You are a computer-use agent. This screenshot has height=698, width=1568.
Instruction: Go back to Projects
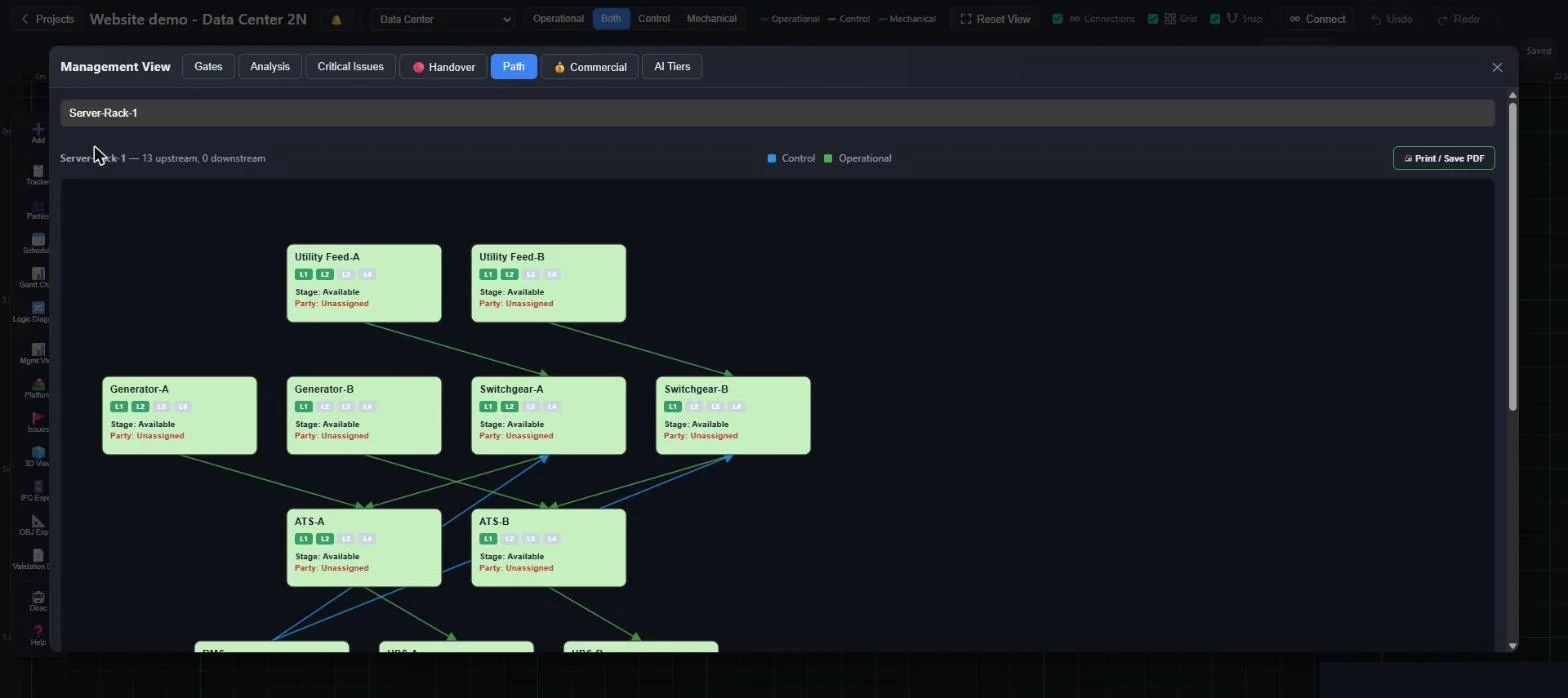(47, 19)
